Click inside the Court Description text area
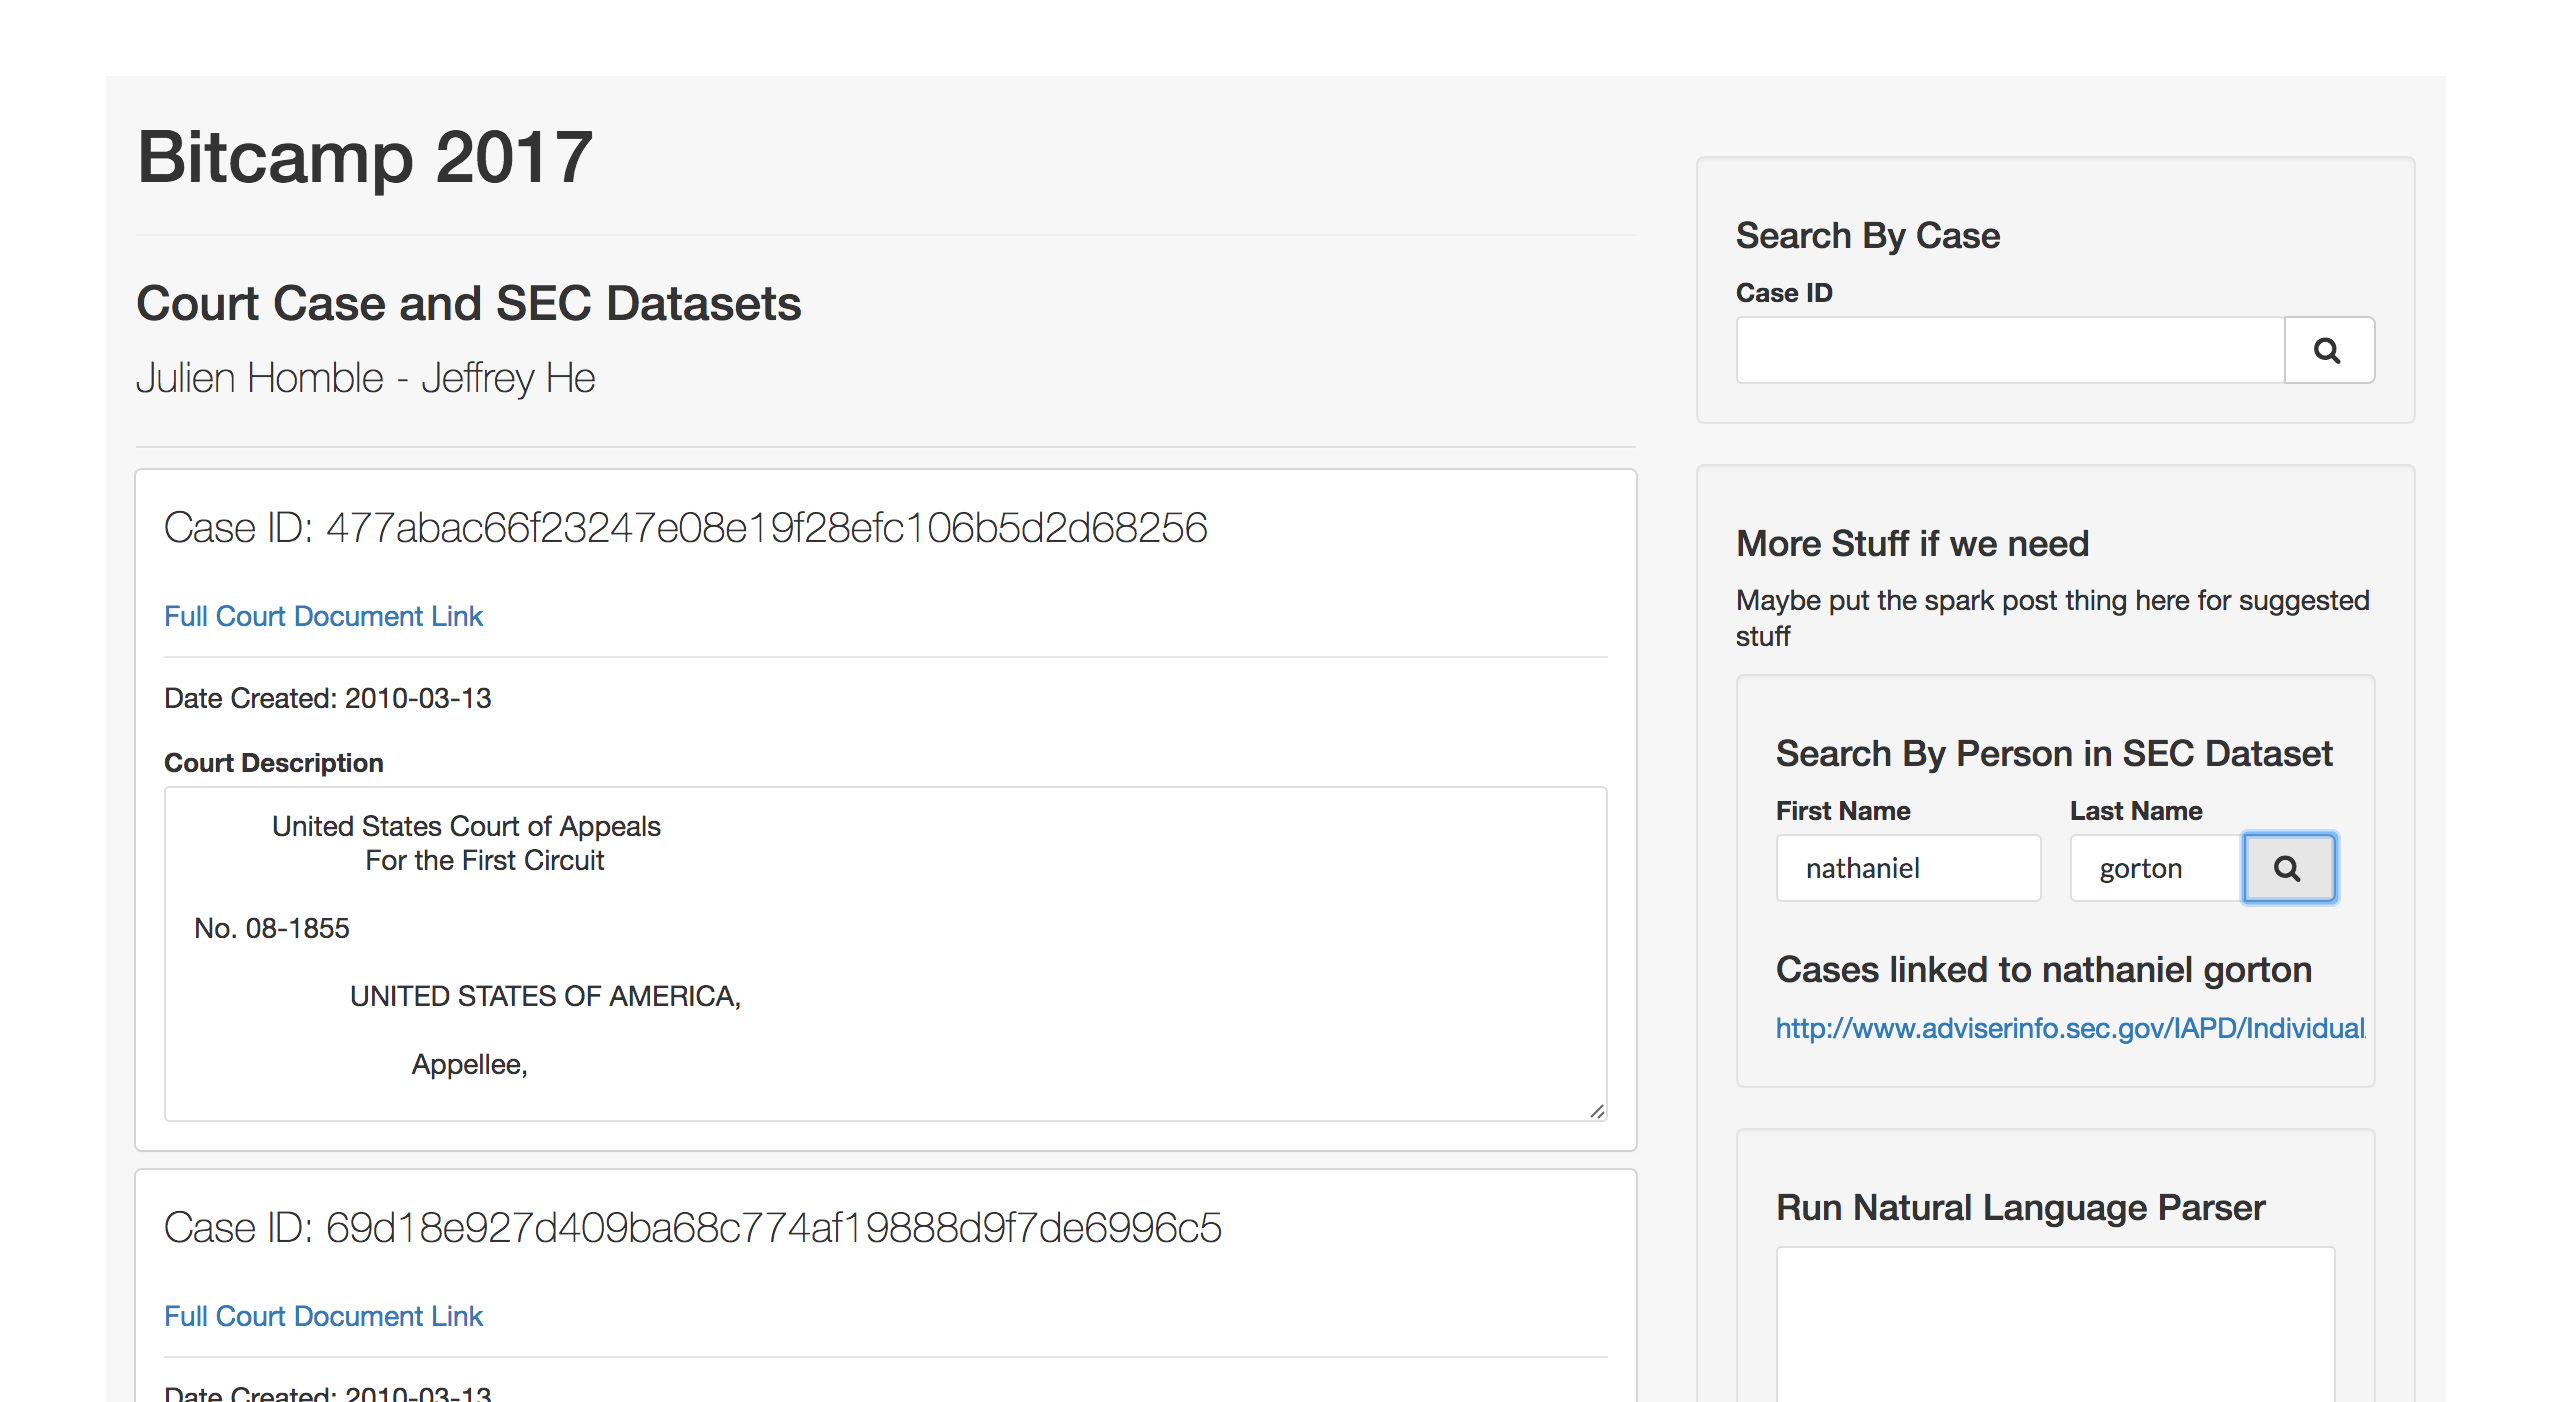This screenshot has height=1402, width=2554. point(885,950)
